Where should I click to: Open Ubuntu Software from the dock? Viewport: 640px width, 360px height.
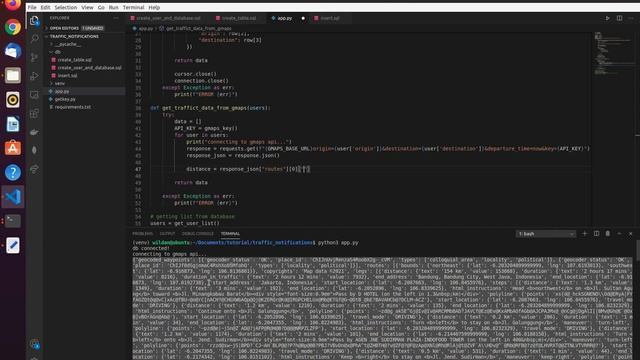(x=13, y=148)
